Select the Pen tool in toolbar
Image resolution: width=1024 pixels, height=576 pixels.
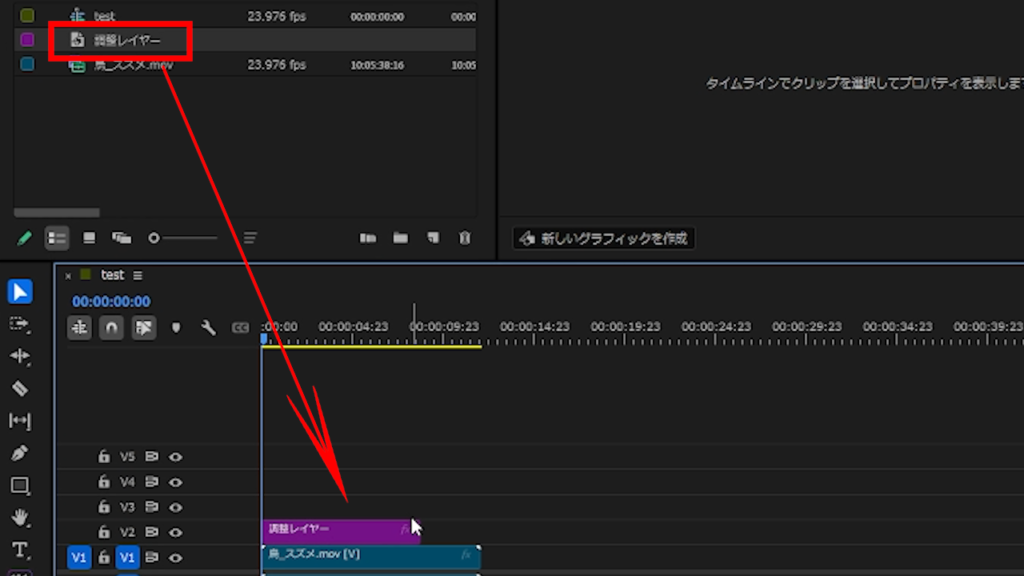[20, 453]
